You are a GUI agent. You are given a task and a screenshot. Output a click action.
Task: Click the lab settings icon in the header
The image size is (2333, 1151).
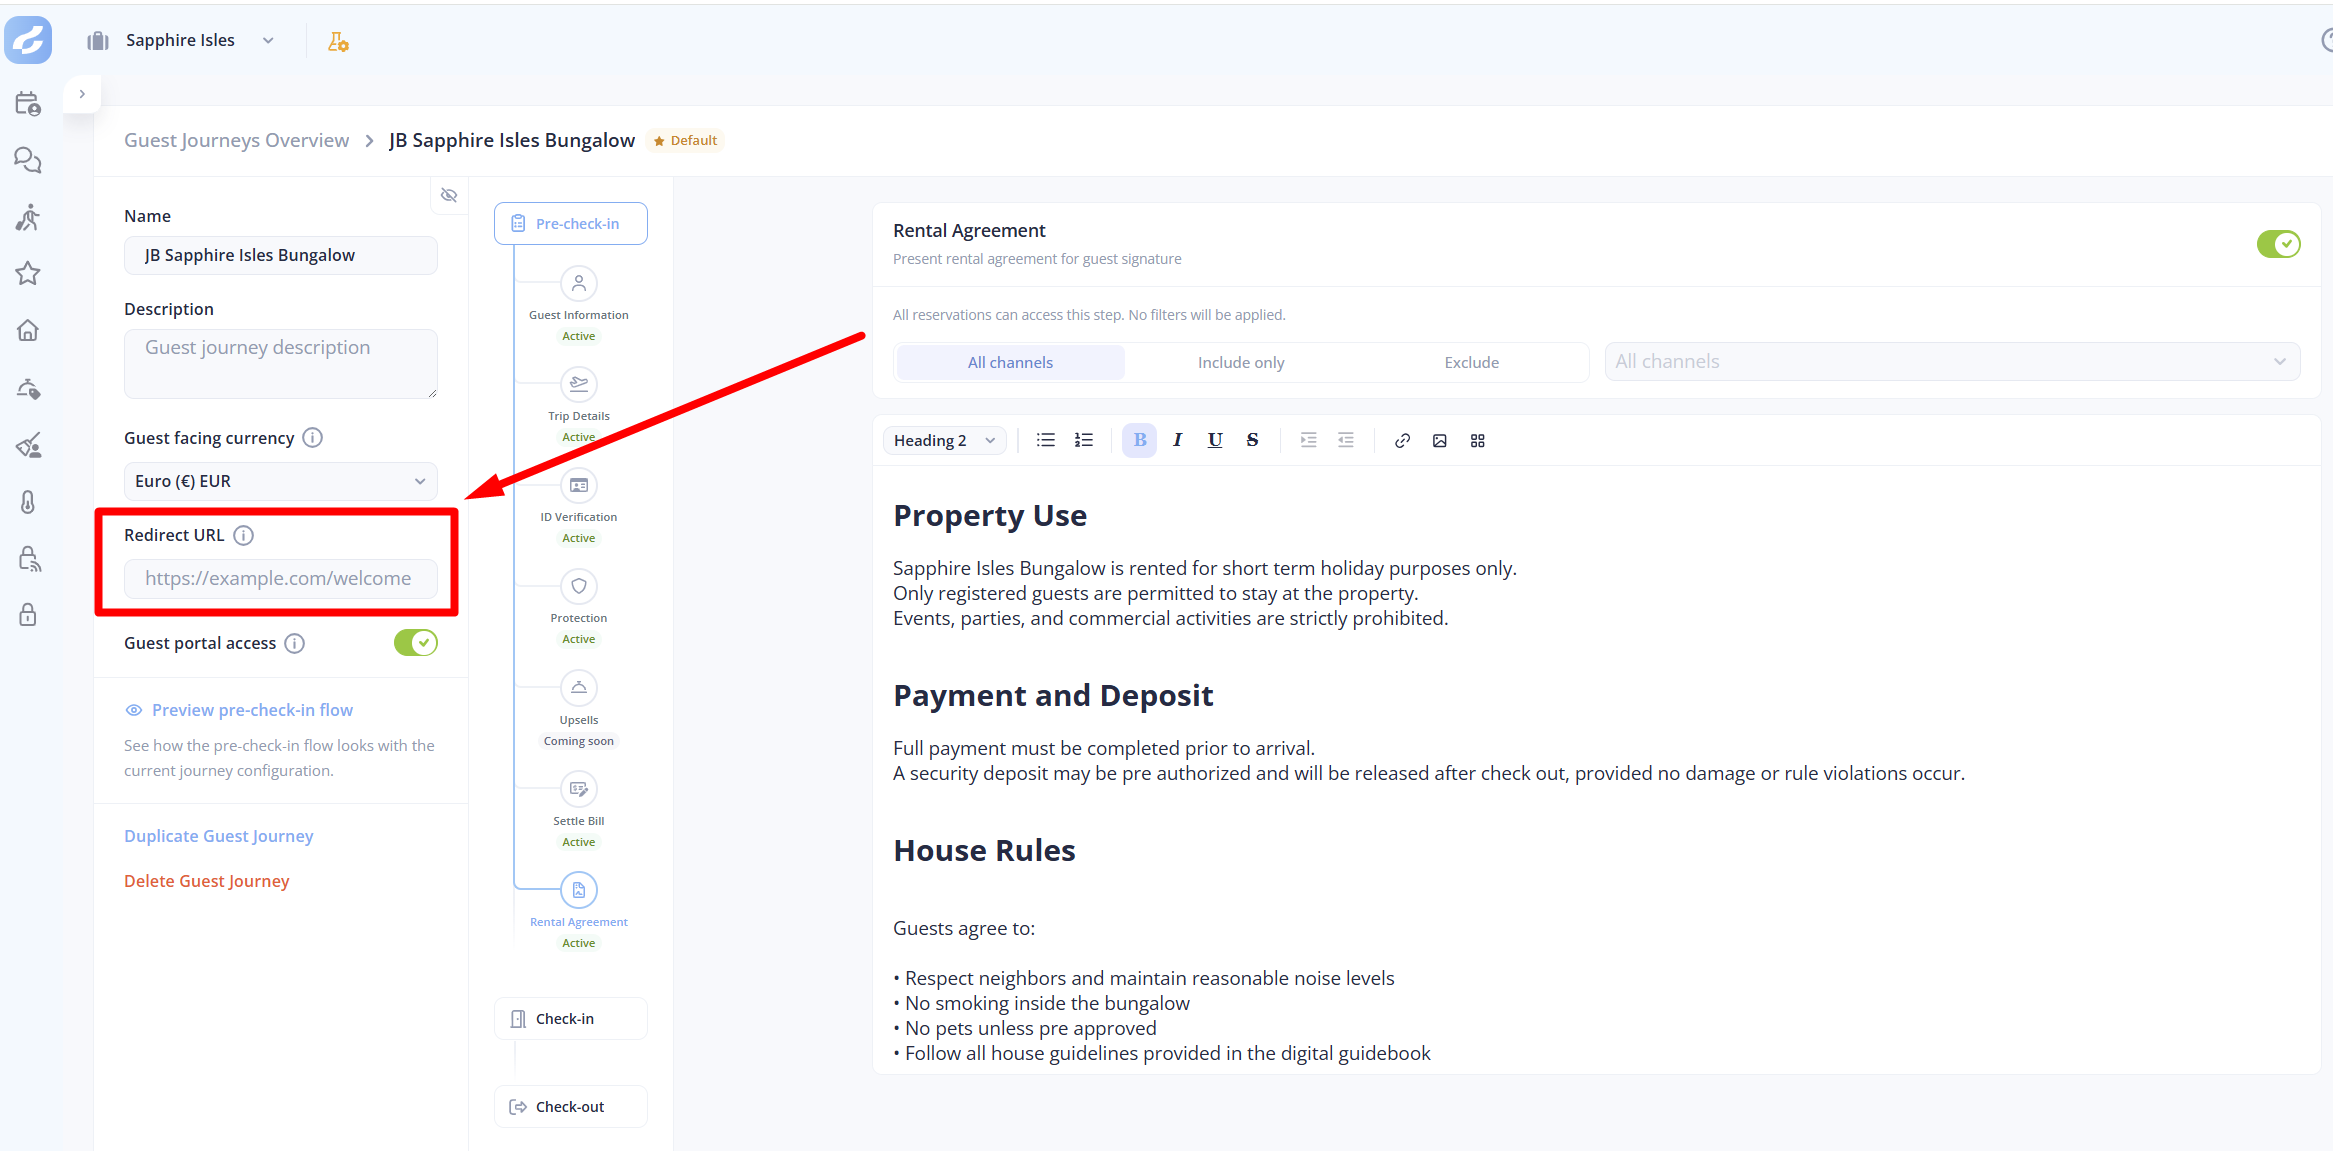(338, 41)
